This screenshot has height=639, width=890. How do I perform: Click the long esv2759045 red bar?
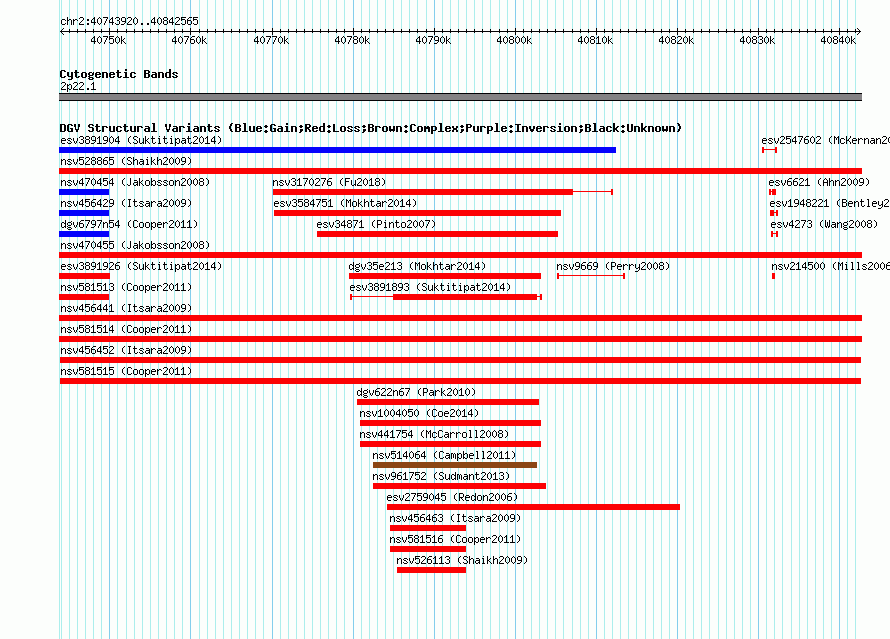point(534,507)
